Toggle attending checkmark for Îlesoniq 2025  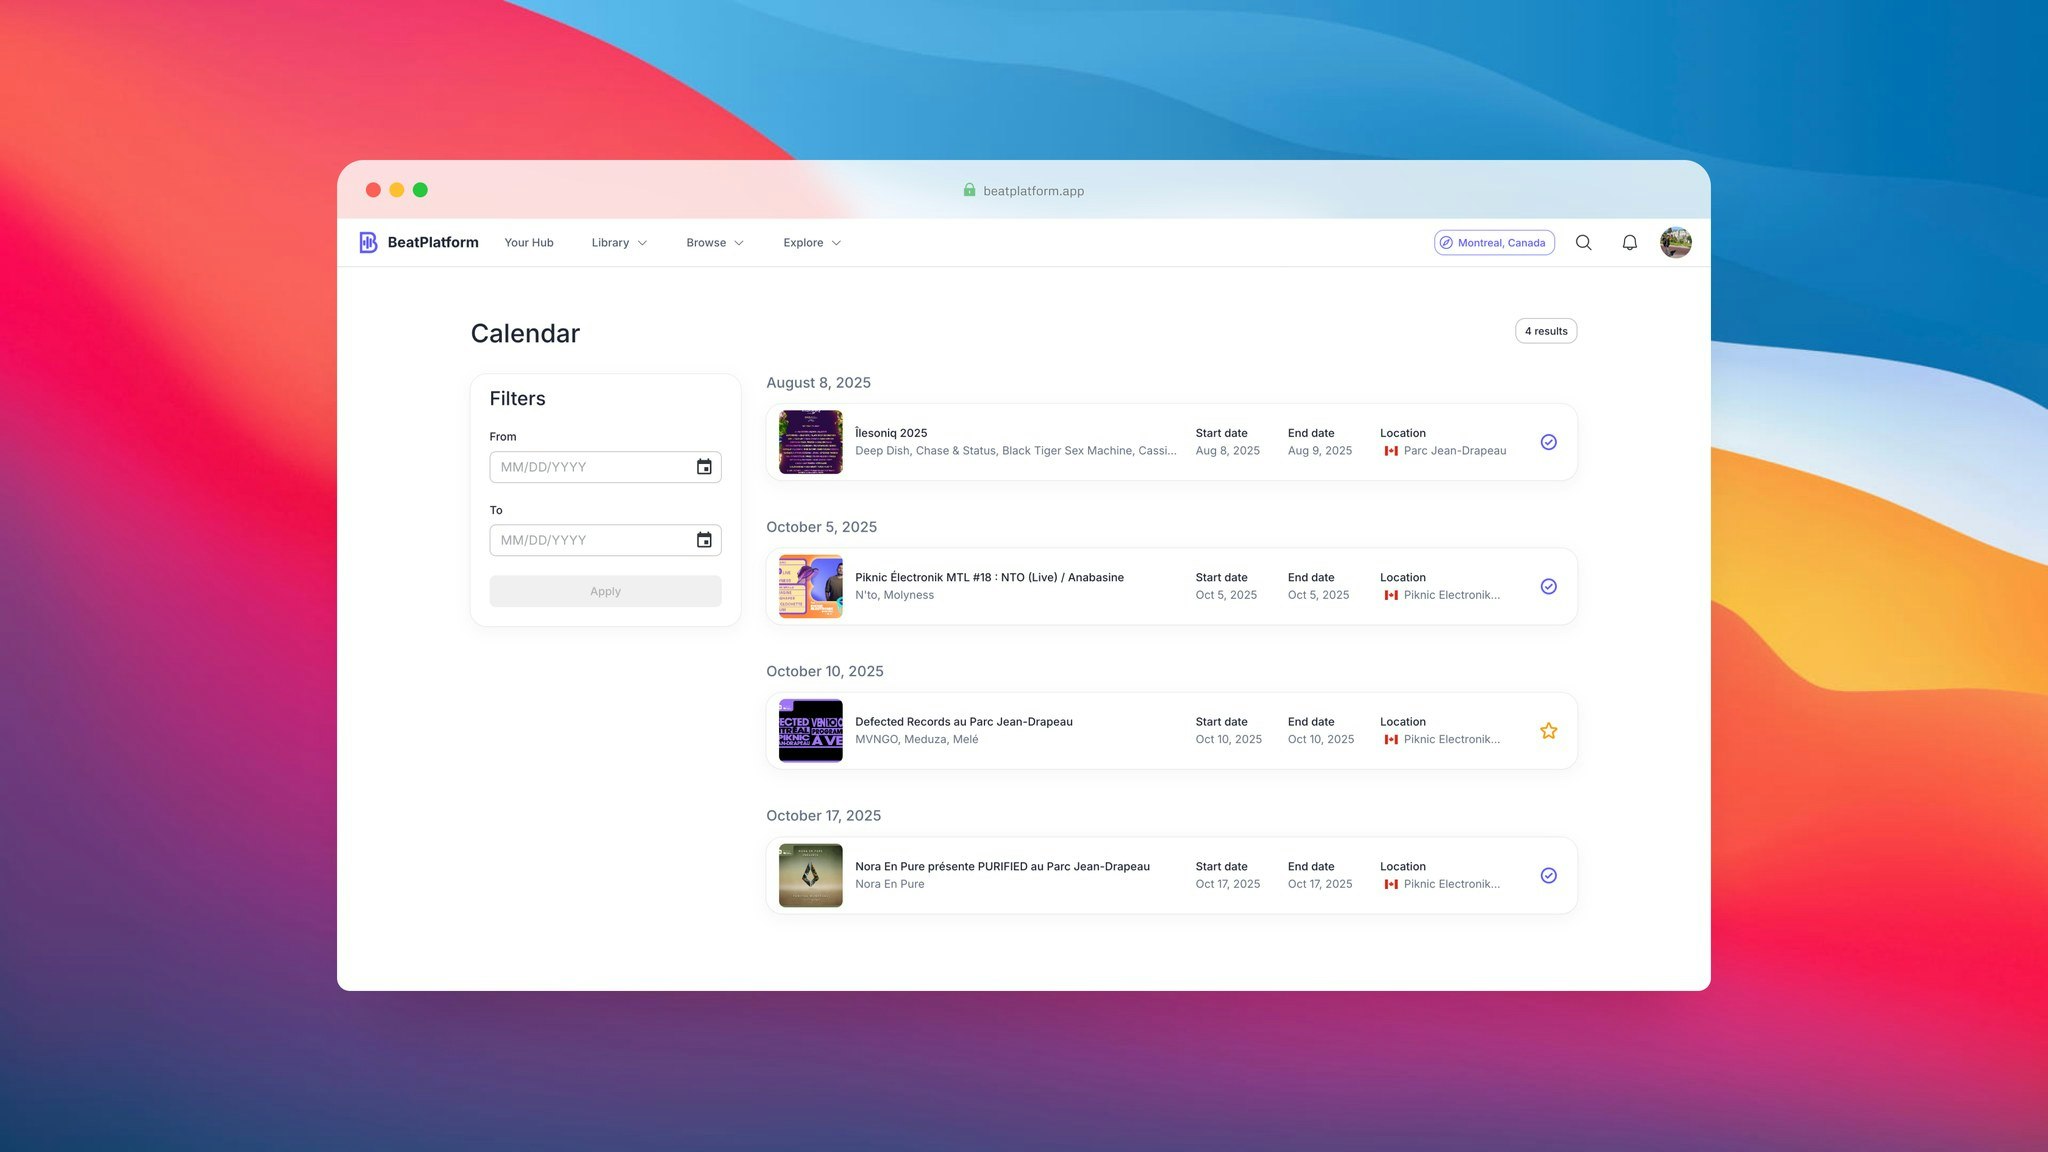1548,442
